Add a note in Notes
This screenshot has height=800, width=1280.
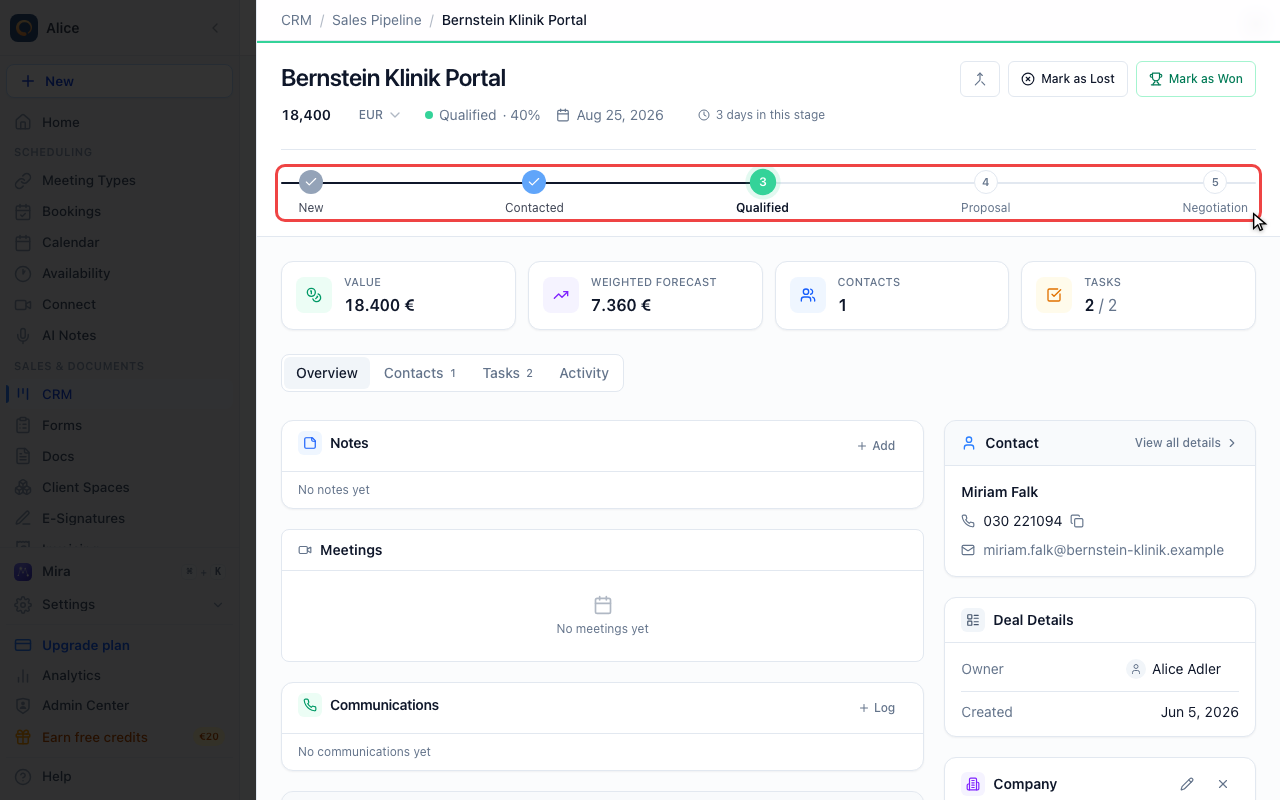click(876, 446)
